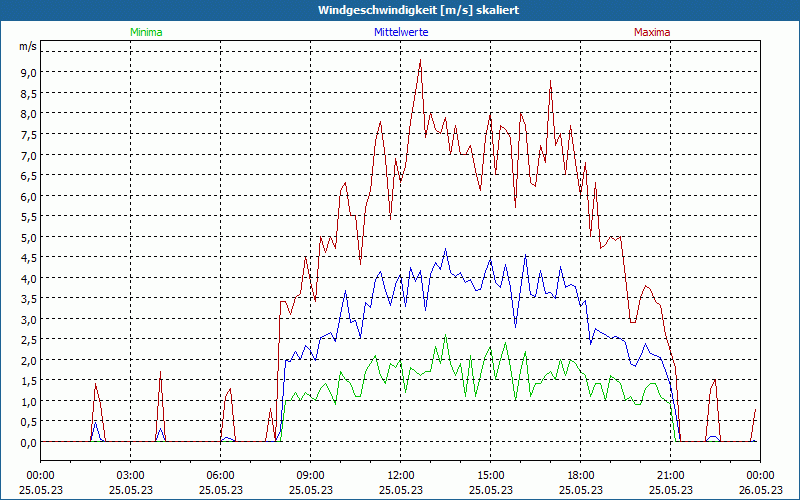Click the 7,0 y-axis value
Screen dimensions: 800x500
tap(29, 155)
